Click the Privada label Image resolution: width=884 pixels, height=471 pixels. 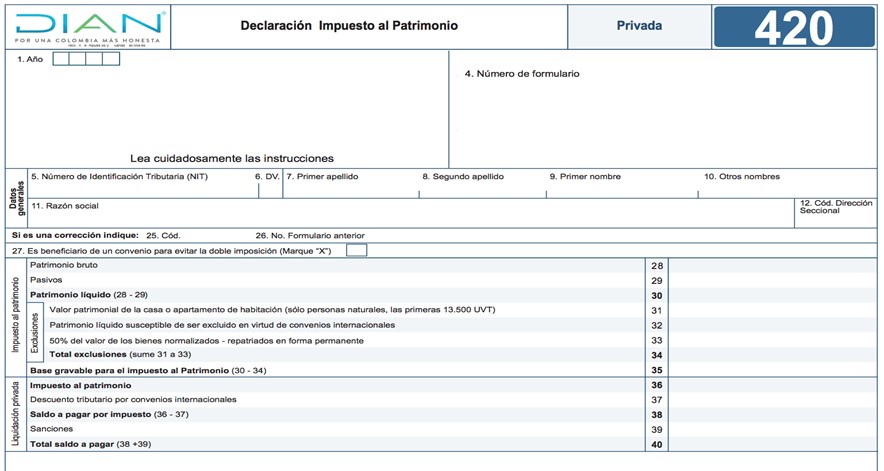(x=639, y=25)
